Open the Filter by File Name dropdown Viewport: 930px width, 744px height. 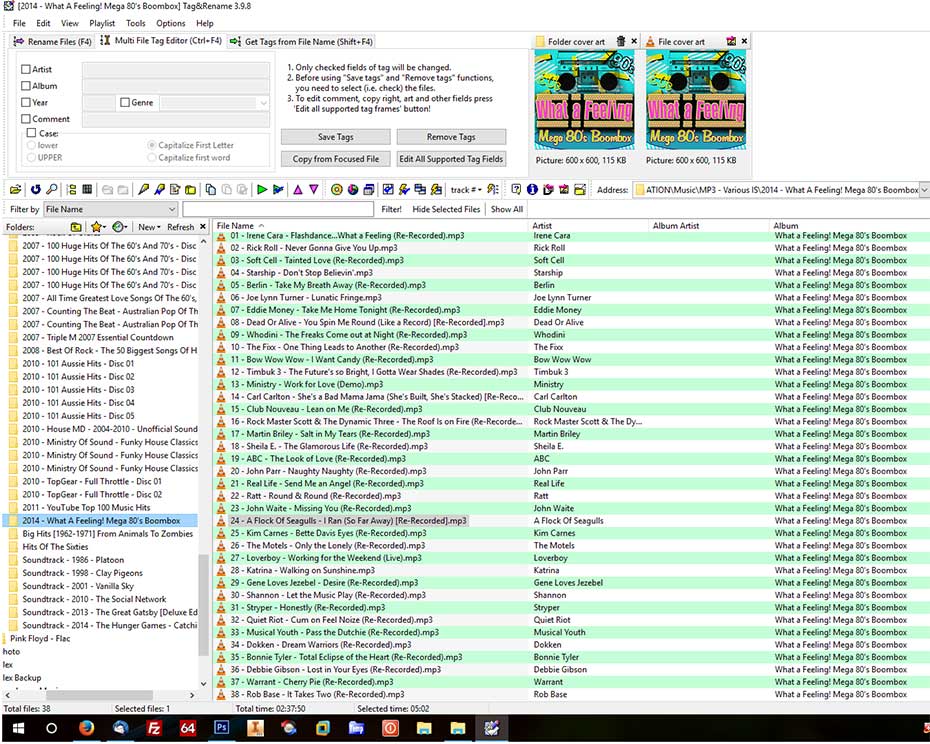(111, 209)
